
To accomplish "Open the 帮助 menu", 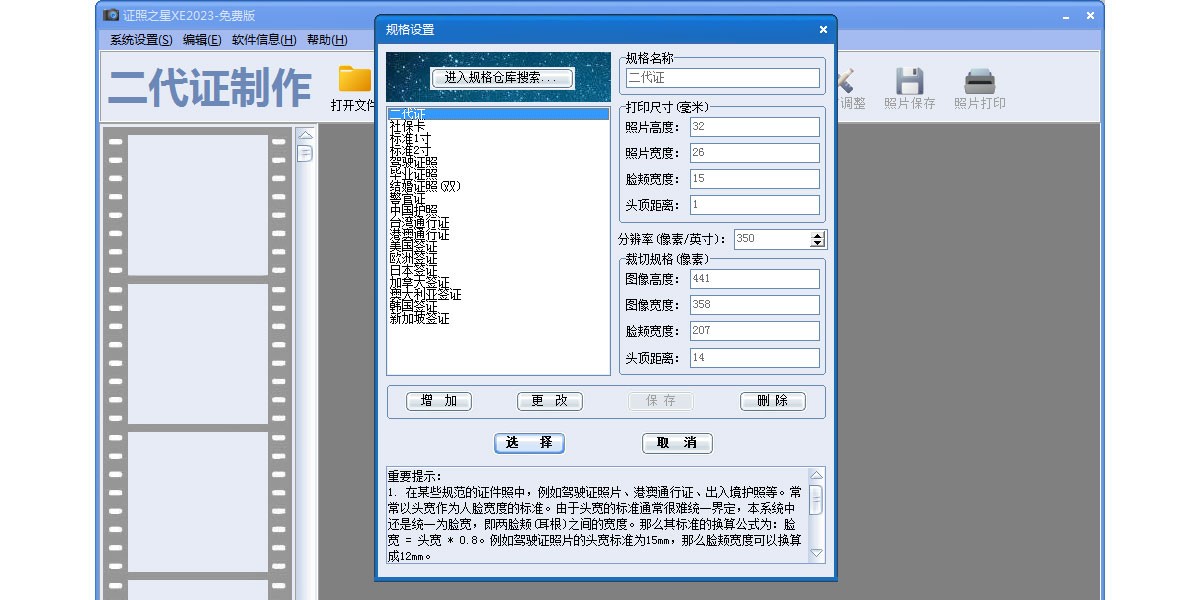I will tap(327, 40).
